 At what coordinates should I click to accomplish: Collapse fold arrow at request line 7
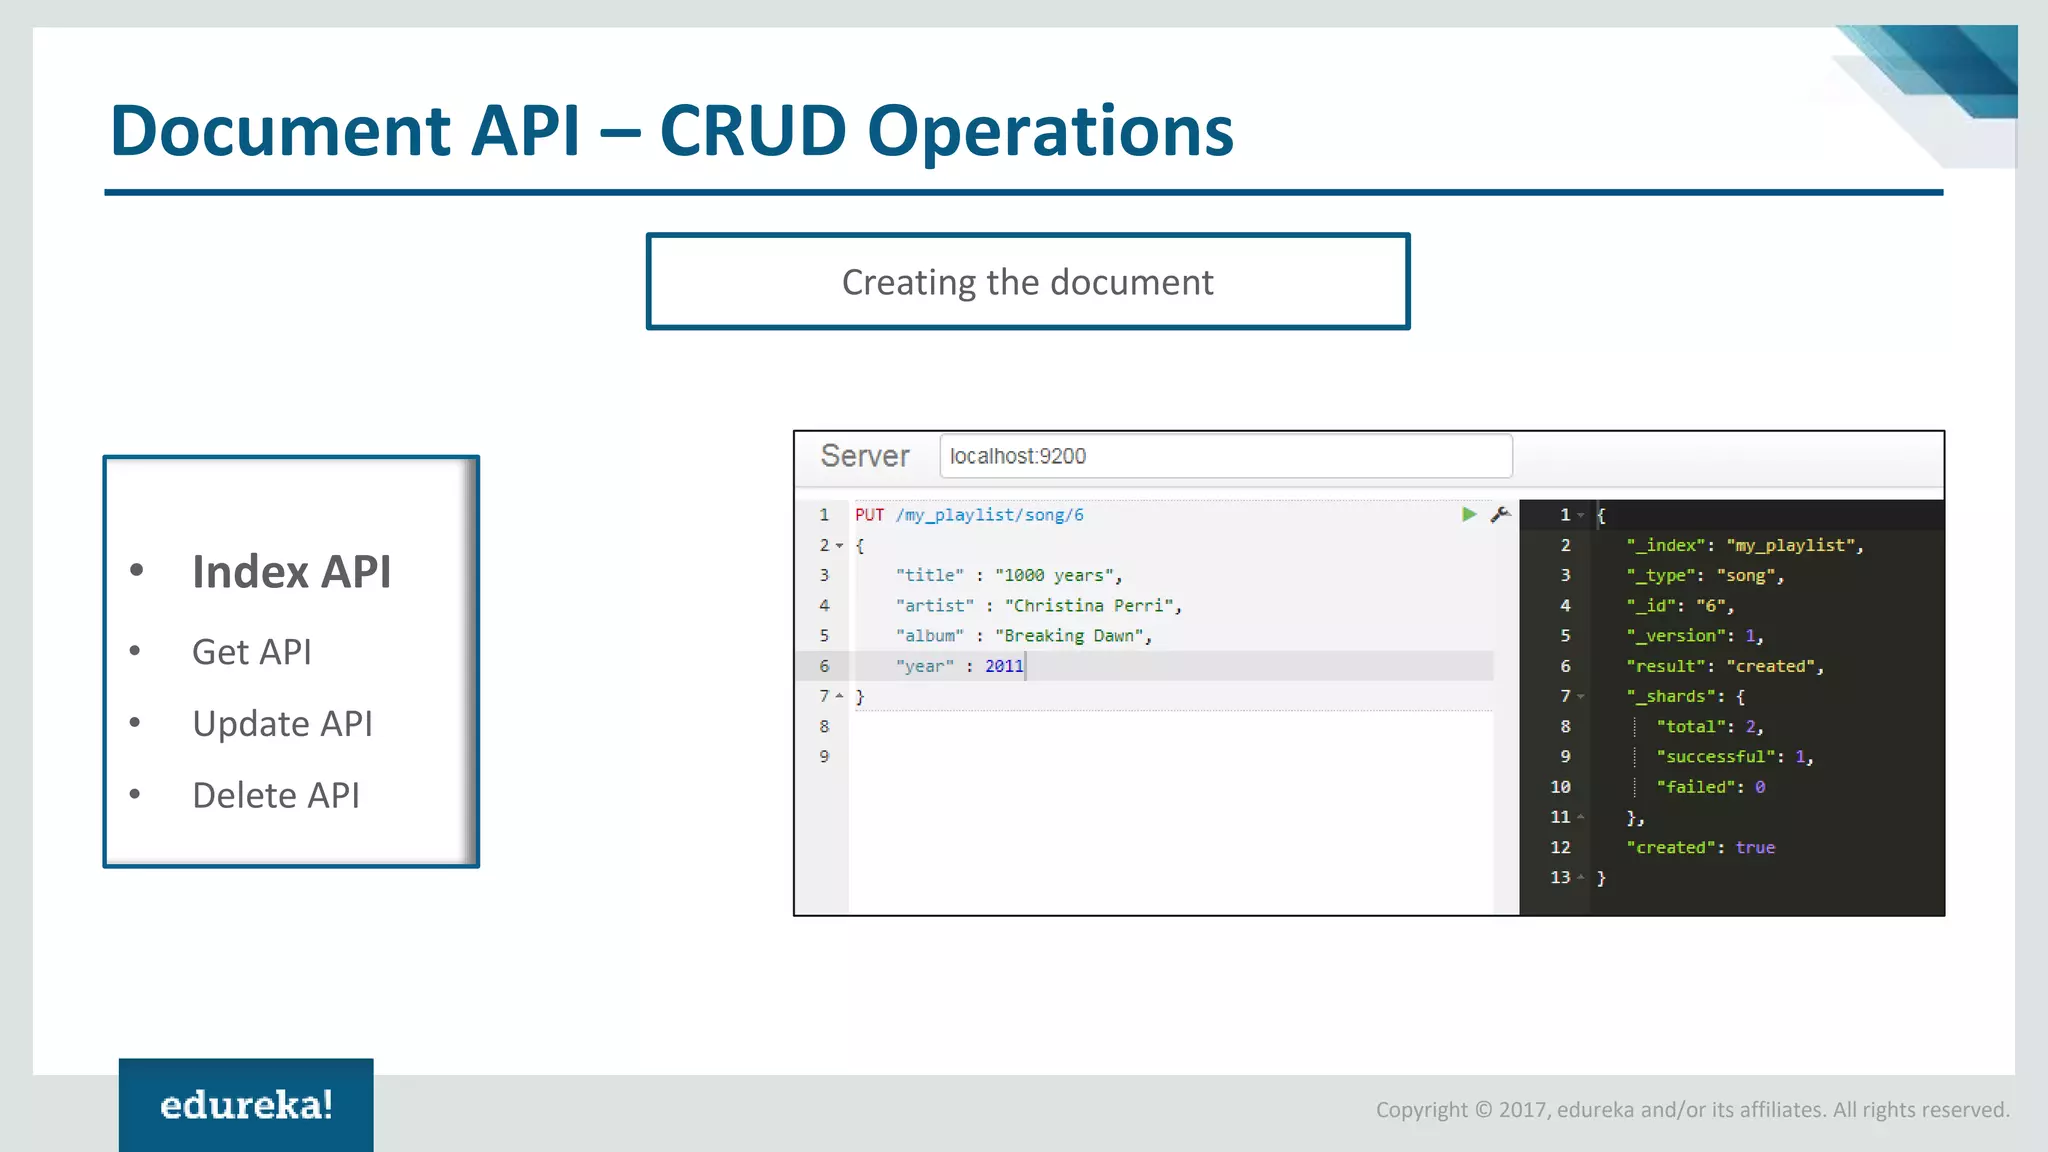click(840, 696)
